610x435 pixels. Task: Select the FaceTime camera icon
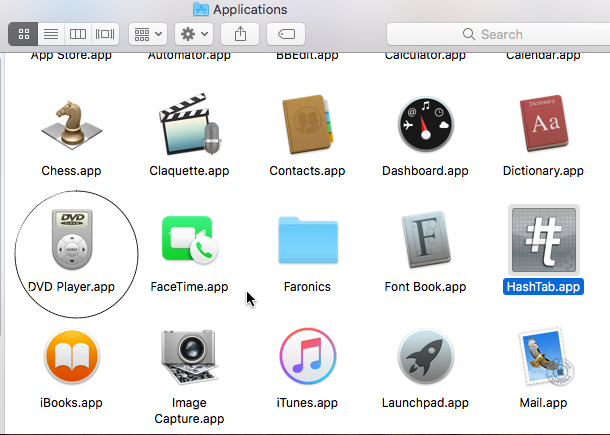[x=190, y=240]
